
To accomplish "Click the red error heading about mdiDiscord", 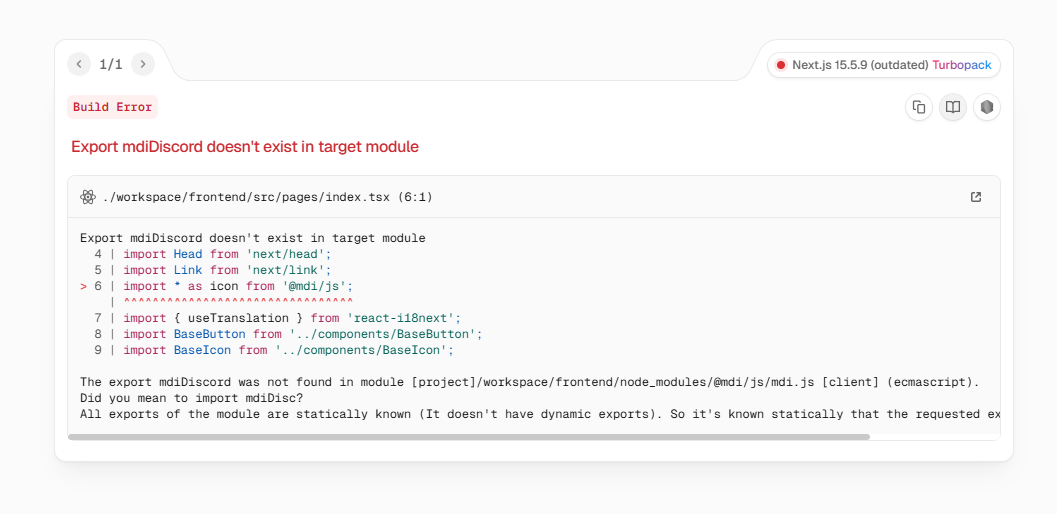I will (244, 147).
